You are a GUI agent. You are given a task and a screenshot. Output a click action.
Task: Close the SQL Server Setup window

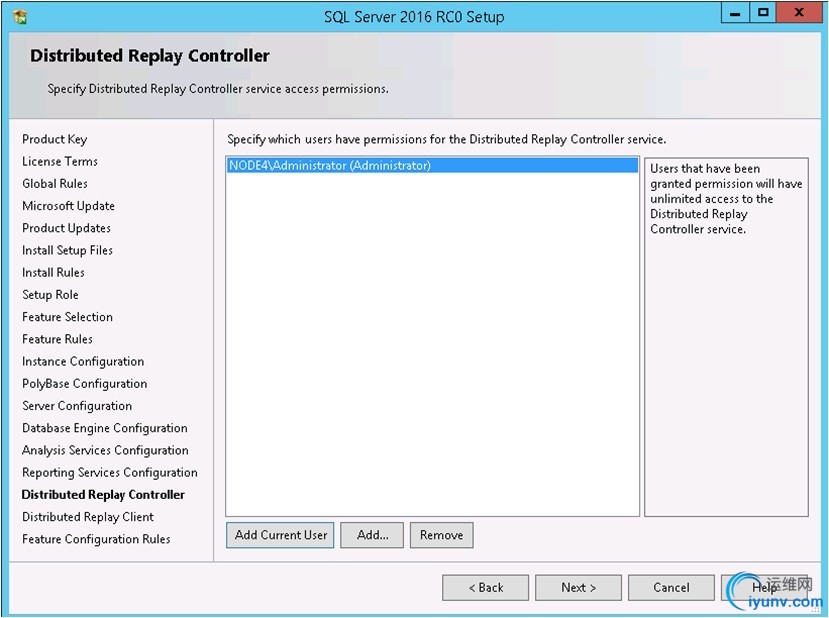point(798,13)
